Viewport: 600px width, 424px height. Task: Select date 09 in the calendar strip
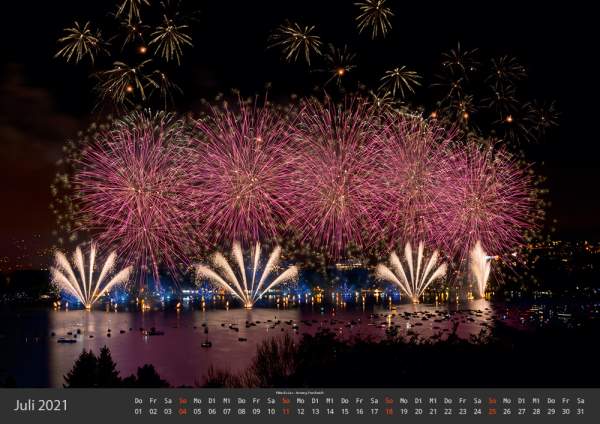click(x=256, y=412)
